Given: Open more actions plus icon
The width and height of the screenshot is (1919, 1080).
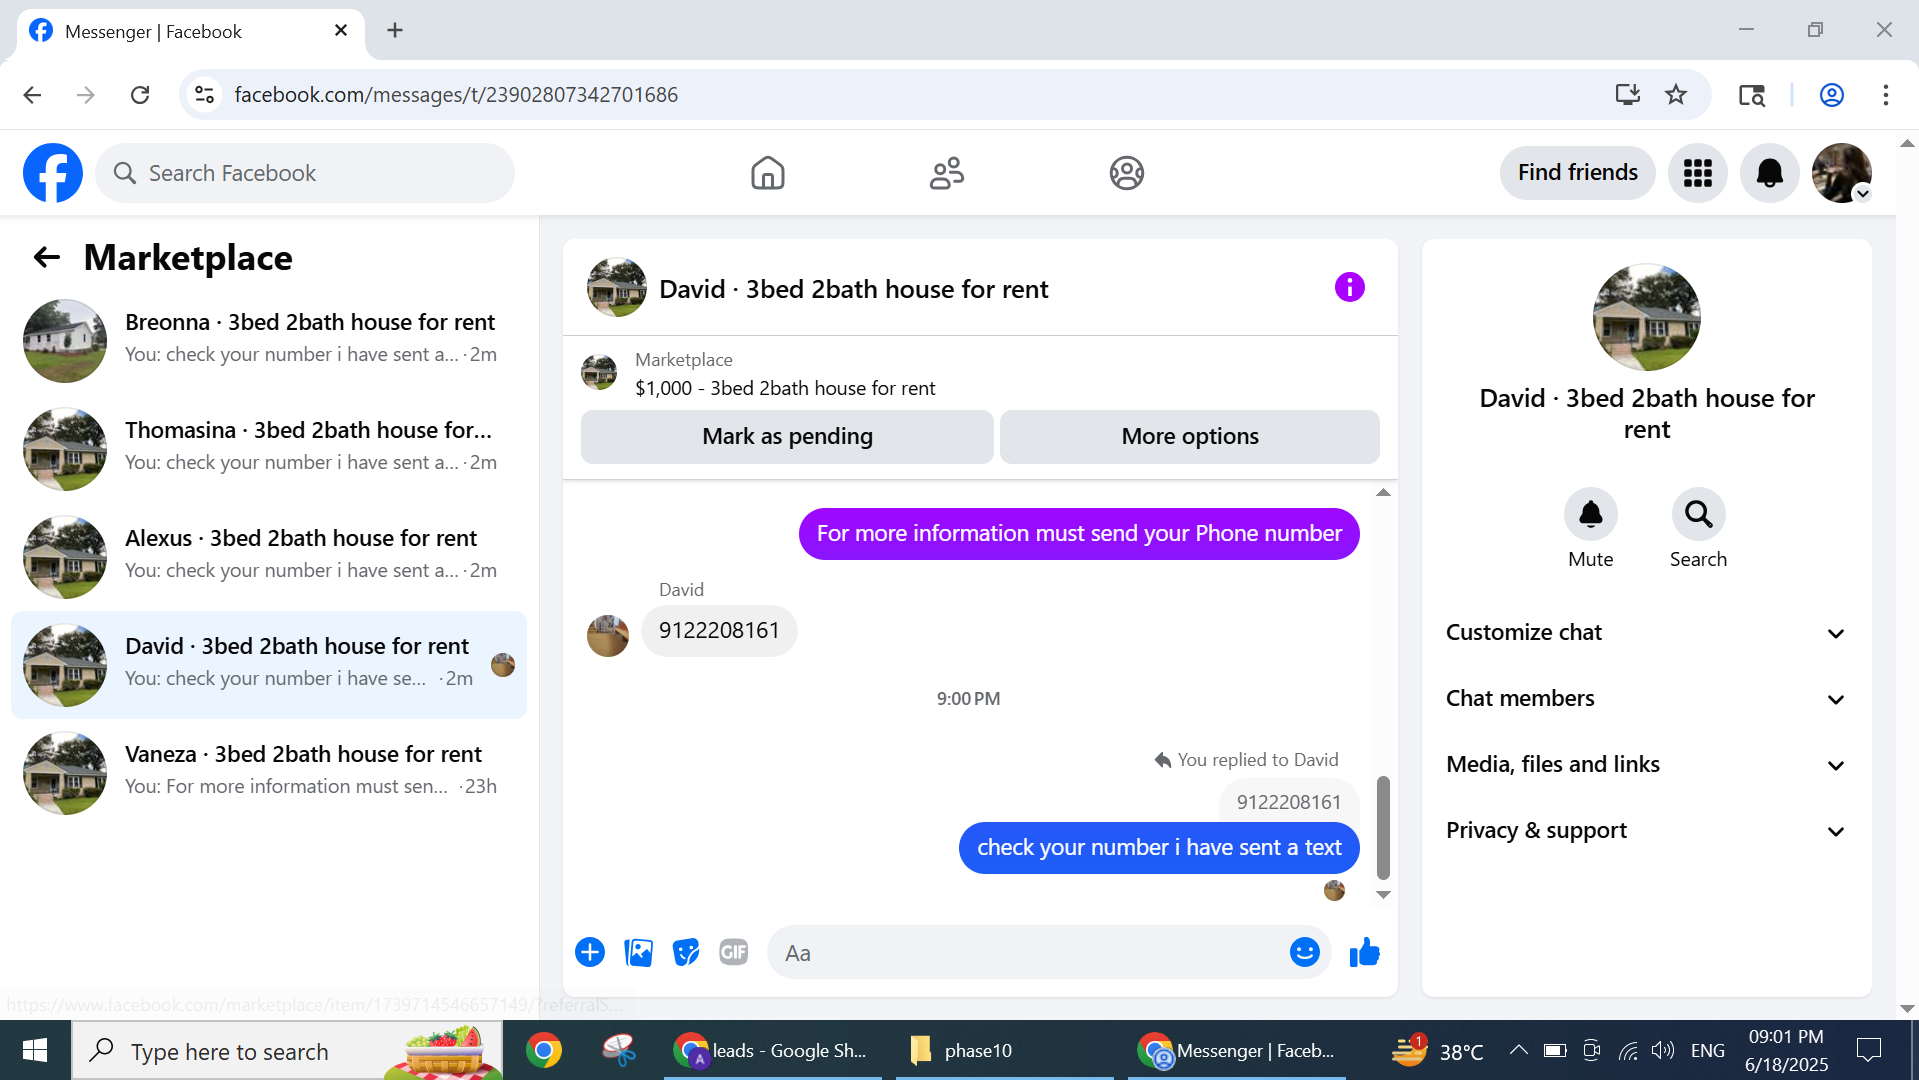Looking at the screenshot, I should tap(590, 952).
